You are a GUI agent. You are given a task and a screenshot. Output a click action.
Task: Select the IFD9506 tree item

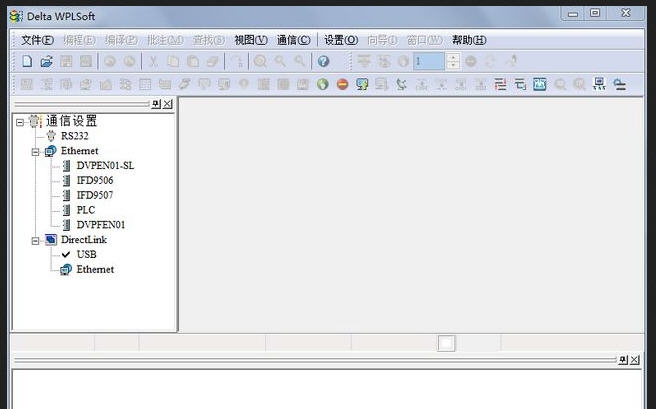[x=95, y=180]
